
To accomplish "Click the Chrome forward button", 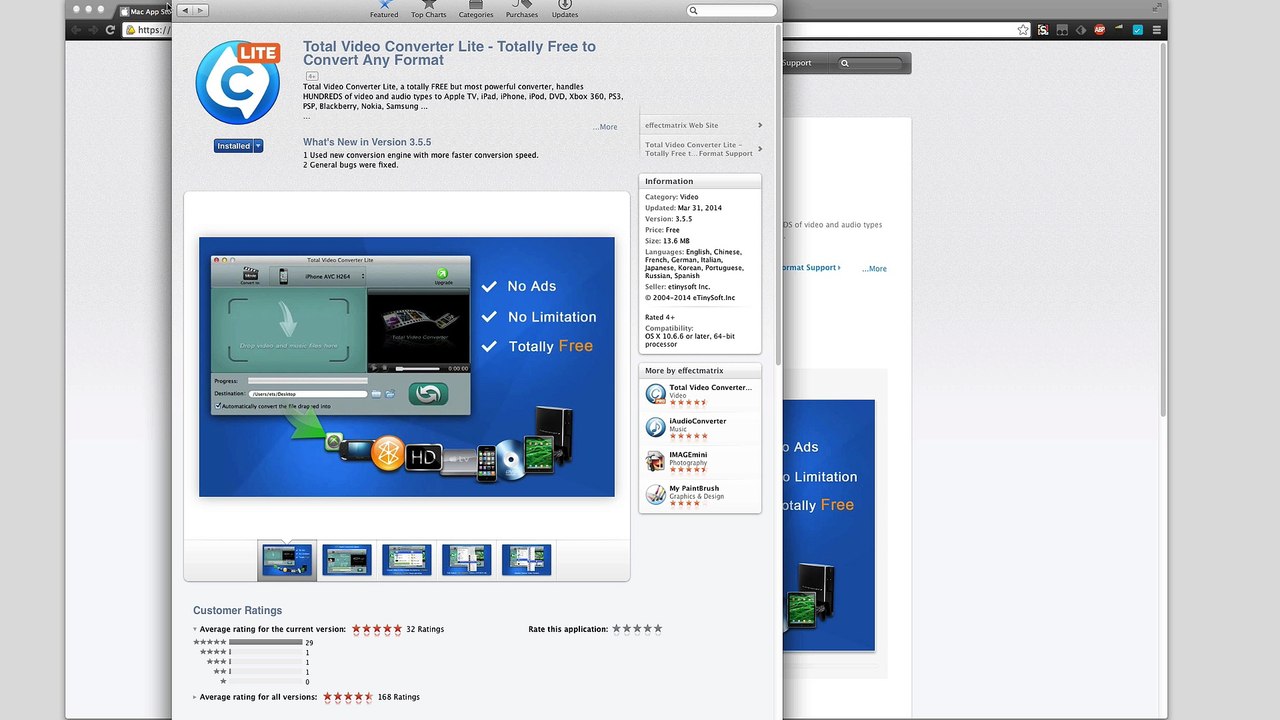I will click(93, 30).
